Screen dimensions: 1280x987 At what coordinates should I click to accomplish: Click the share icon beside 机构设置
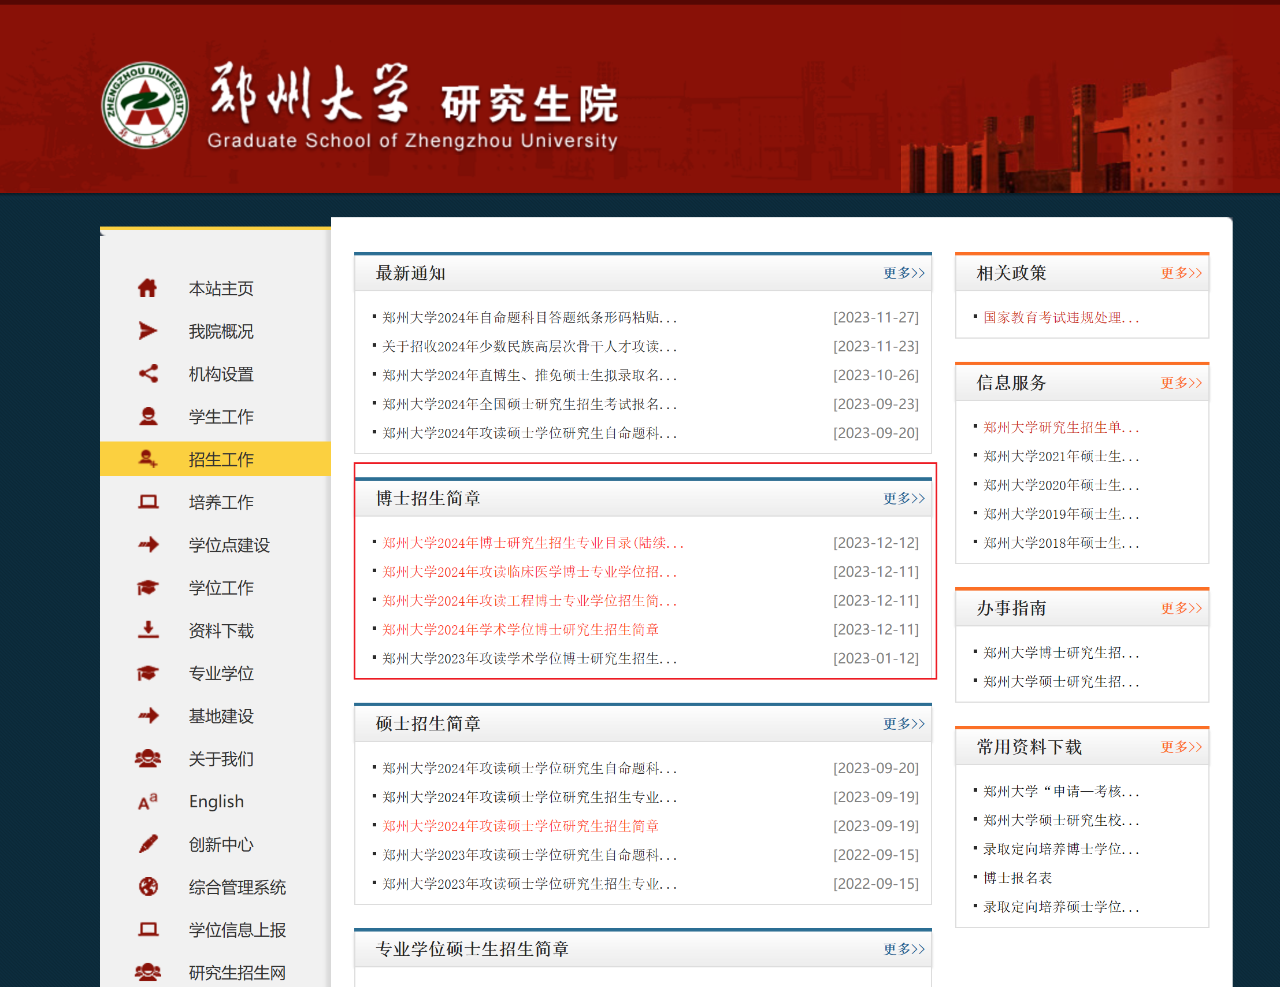[148, 374]
